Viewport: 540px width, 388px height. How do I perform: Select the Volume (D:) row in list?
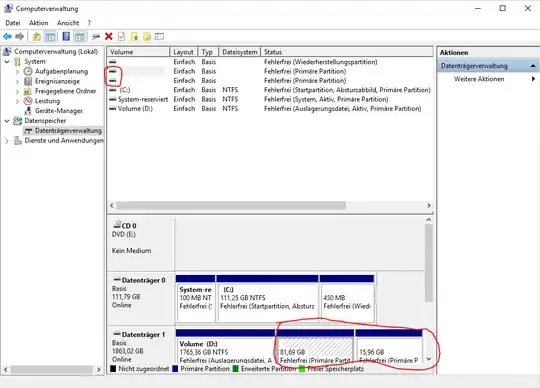click(270, 108)
